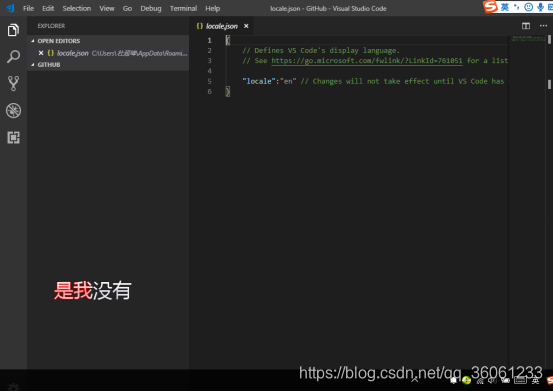Select the locale.json editor tab

[222, 26]
